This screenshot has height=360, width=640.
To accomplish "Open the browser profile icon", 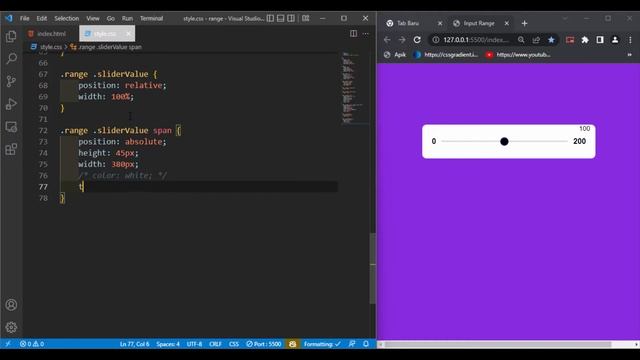I will (x=615, y=40).
